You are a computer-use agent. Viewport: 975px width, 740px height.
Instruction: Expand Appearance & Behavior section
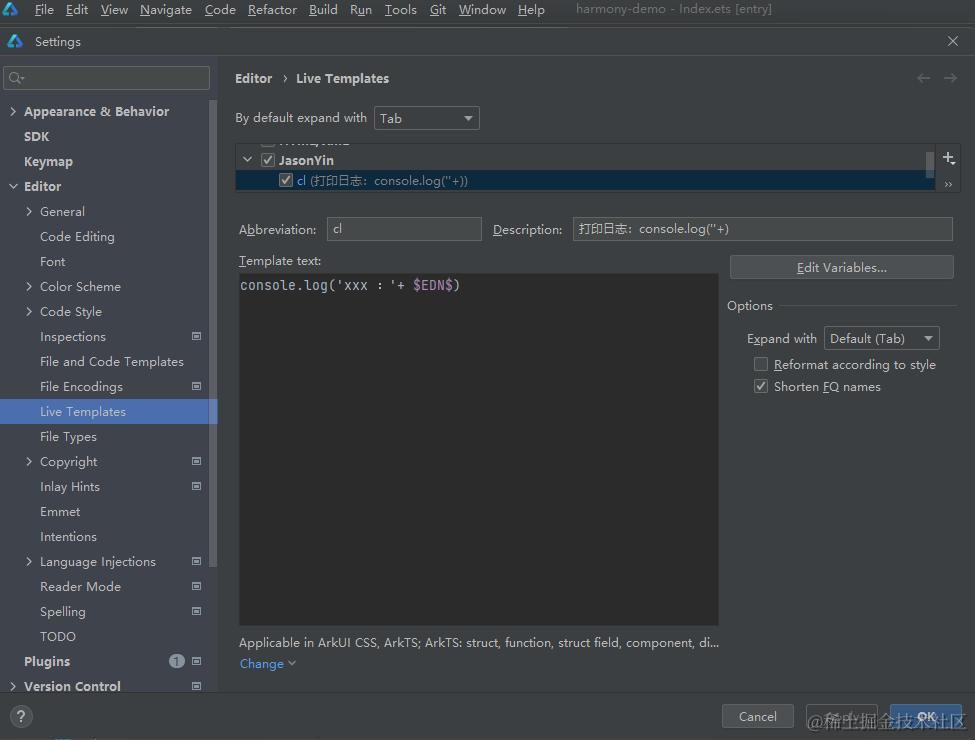tap(13, 111)
